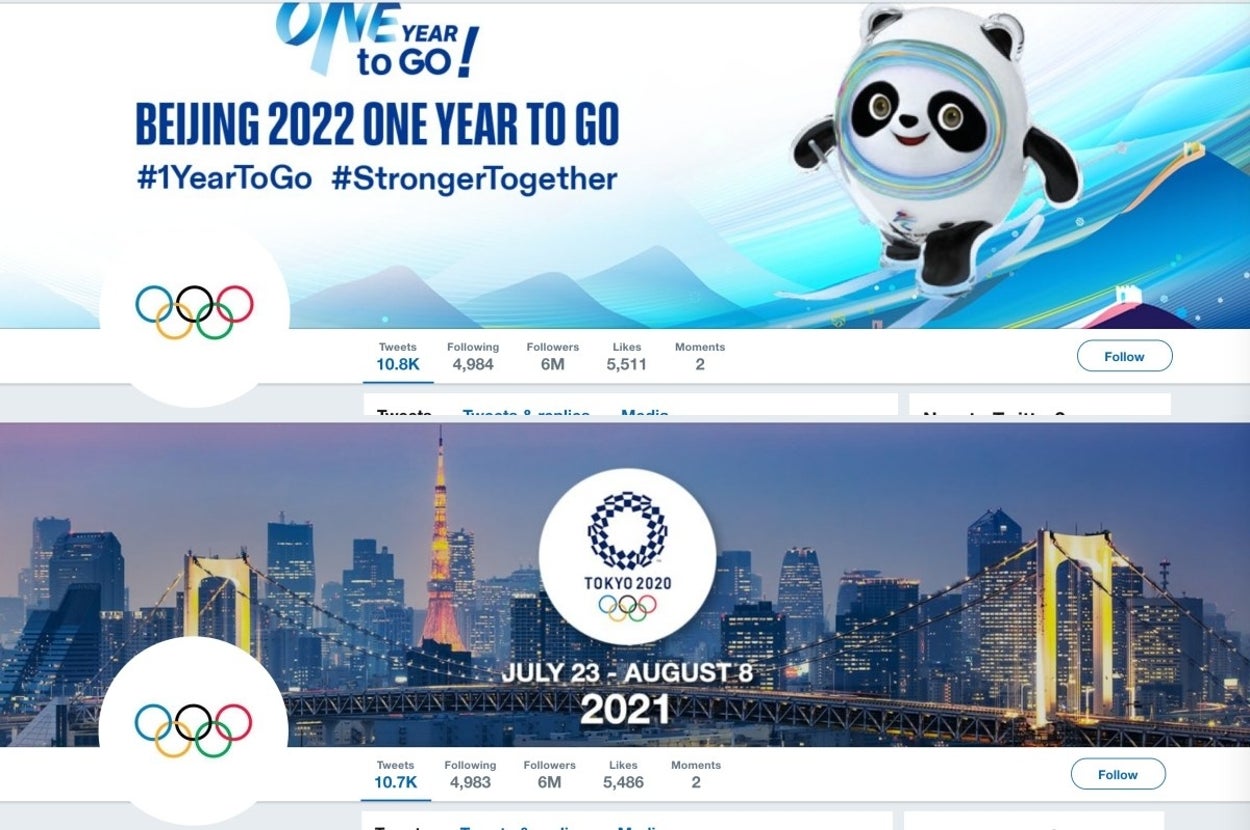Screen dimensions: 1250x830
Task: View the 6M Followers on the Beijing profile
Action: (552, 357)
